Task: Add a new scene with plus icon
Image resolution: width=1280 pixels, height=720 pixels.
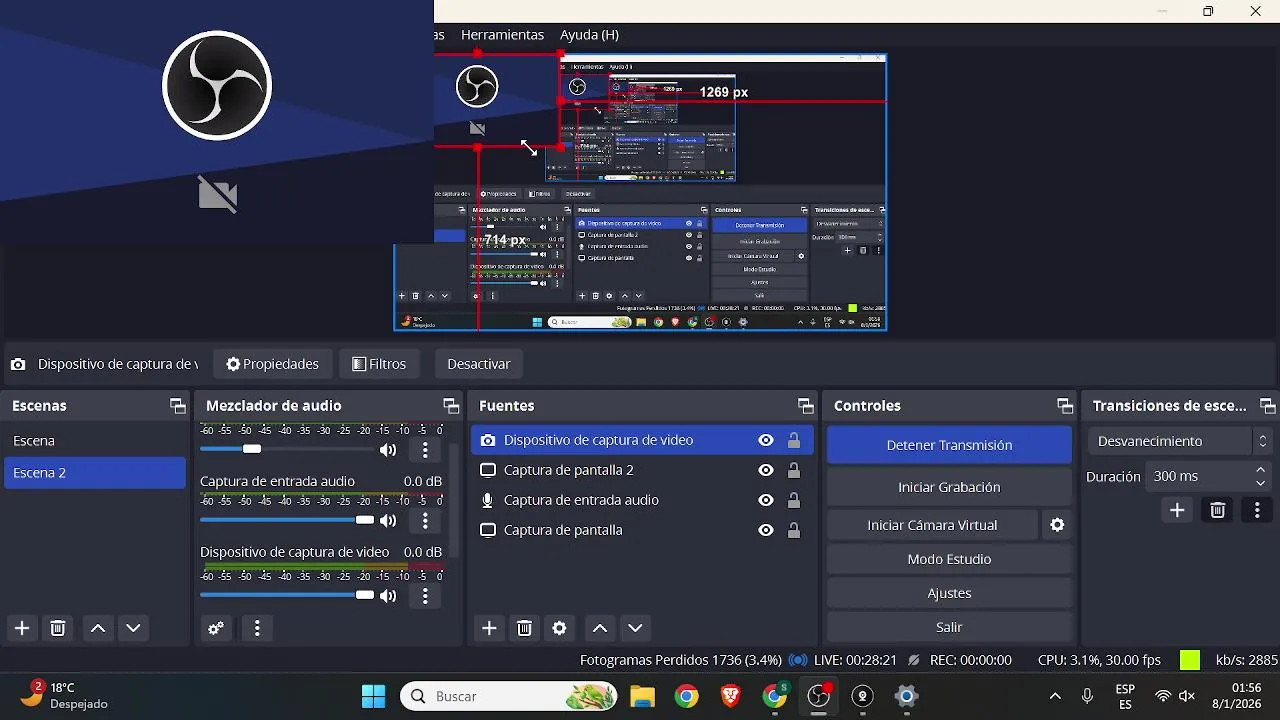Action: (22, 628)
